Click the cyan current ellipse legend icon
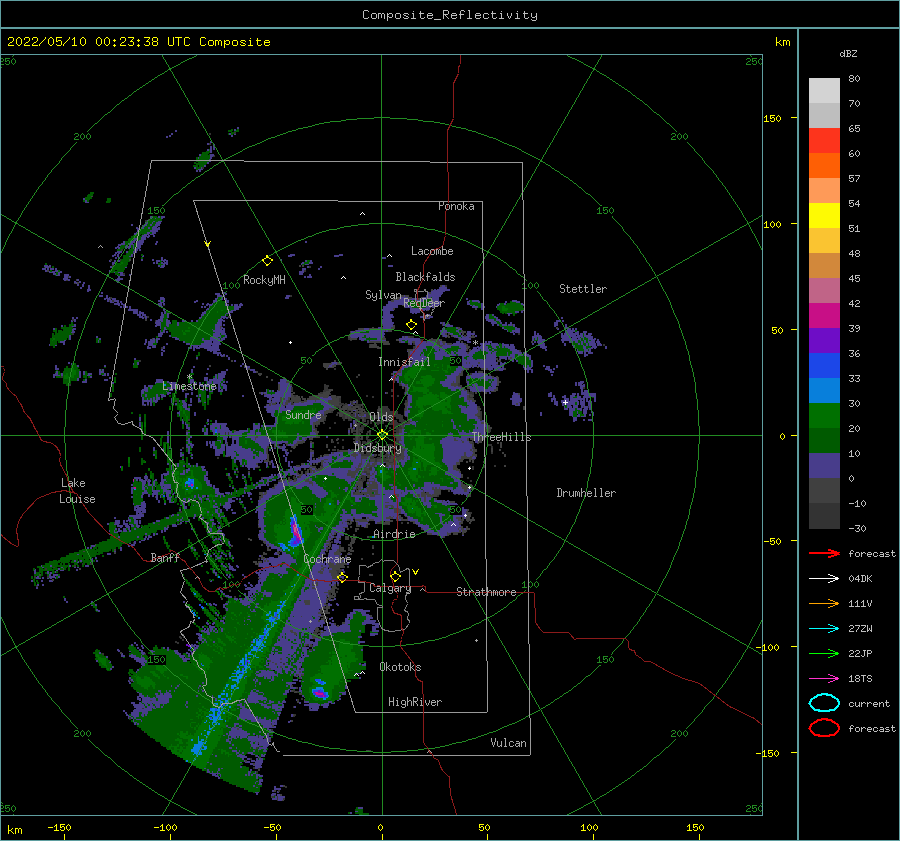 [824, 703]
